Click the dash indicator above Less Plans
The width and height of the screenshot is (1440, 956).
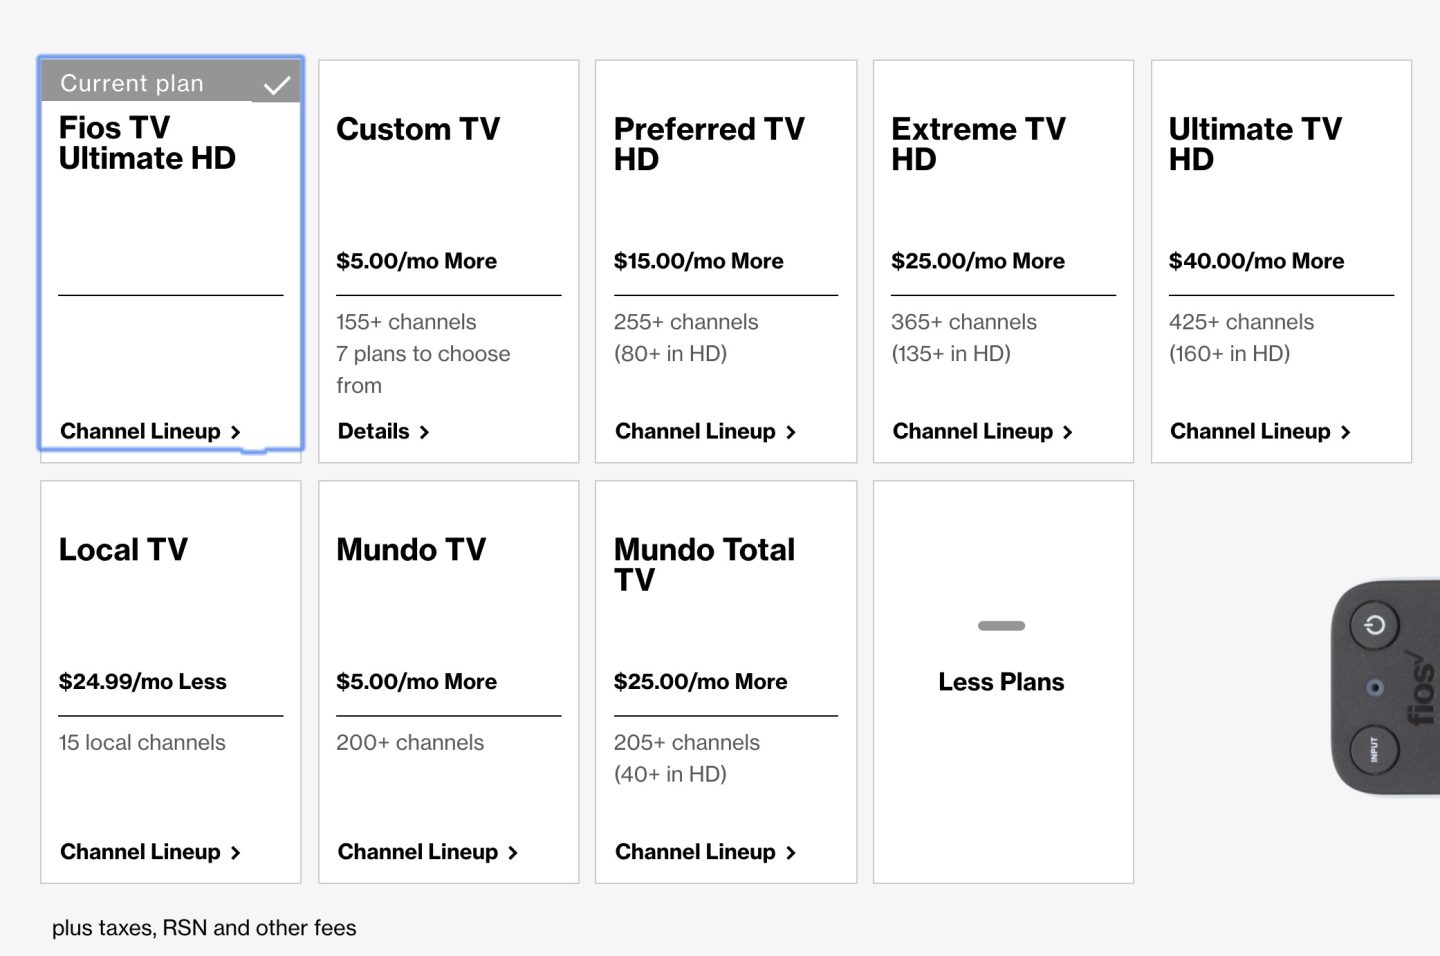[x=1001, y=626]
